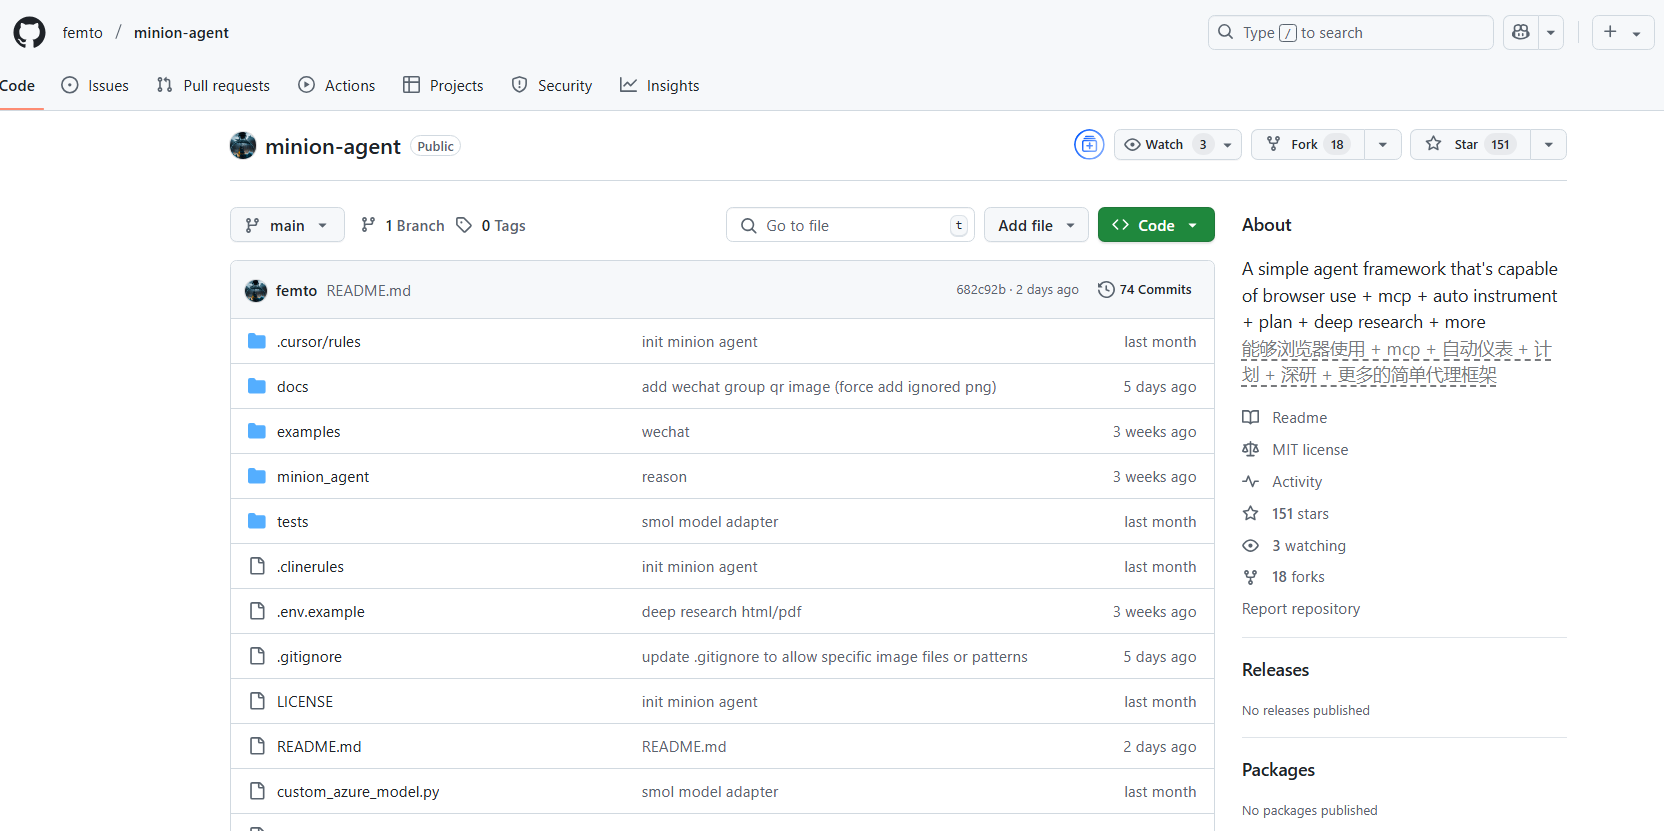Click the minion_agent folder icon

(257, 476)
